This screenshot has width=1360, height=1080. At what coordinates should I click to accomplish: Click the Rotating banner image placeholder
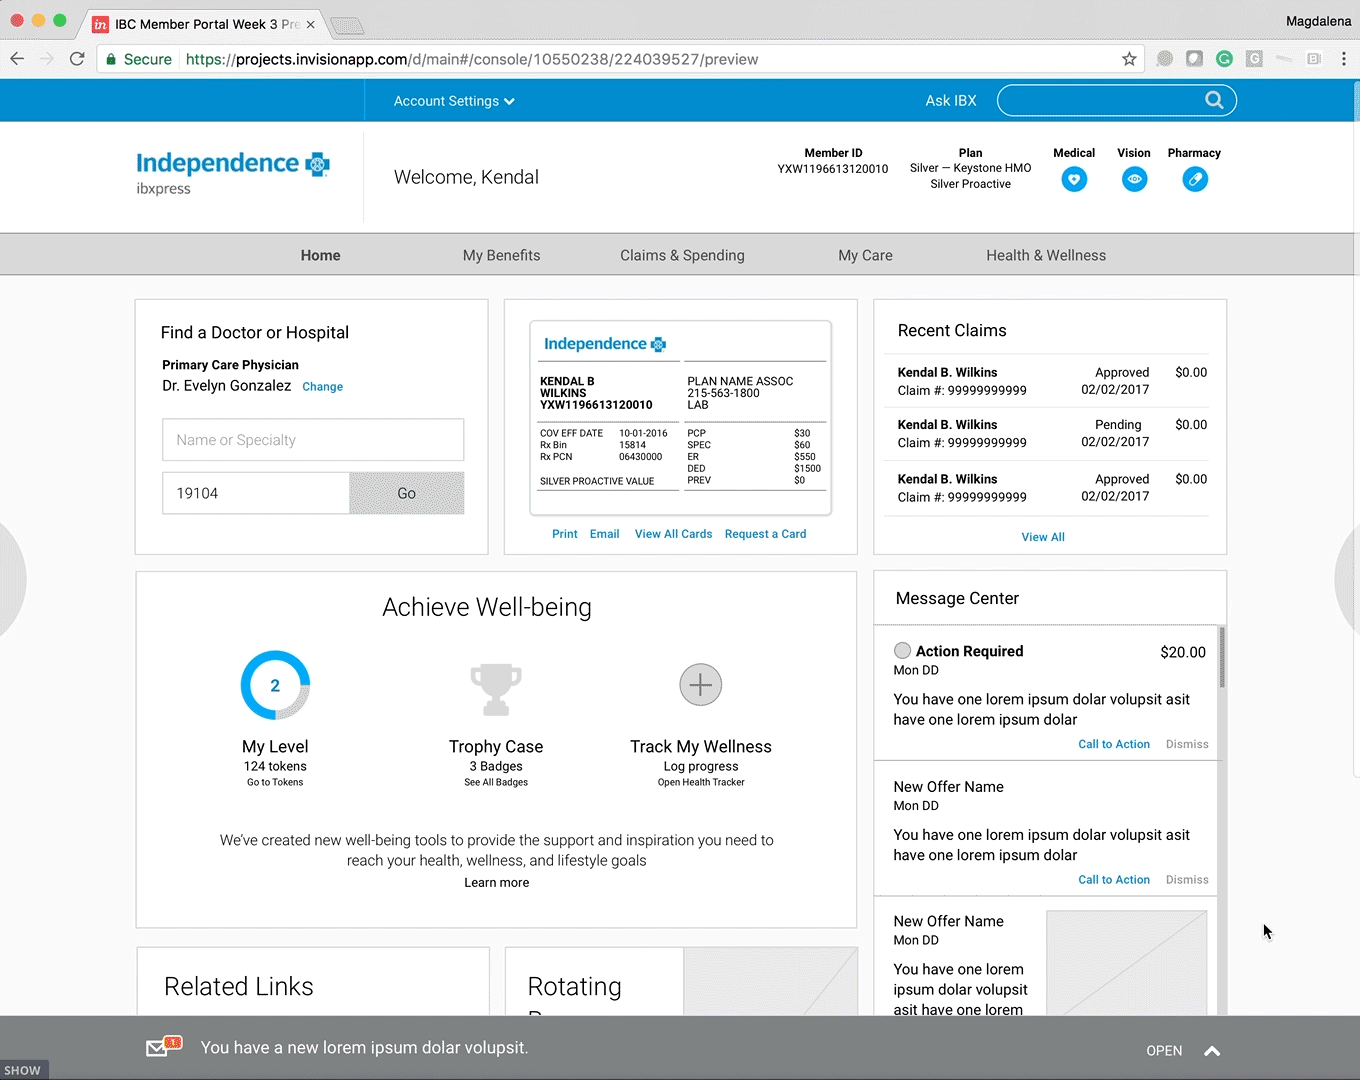(x=770, y=981)
